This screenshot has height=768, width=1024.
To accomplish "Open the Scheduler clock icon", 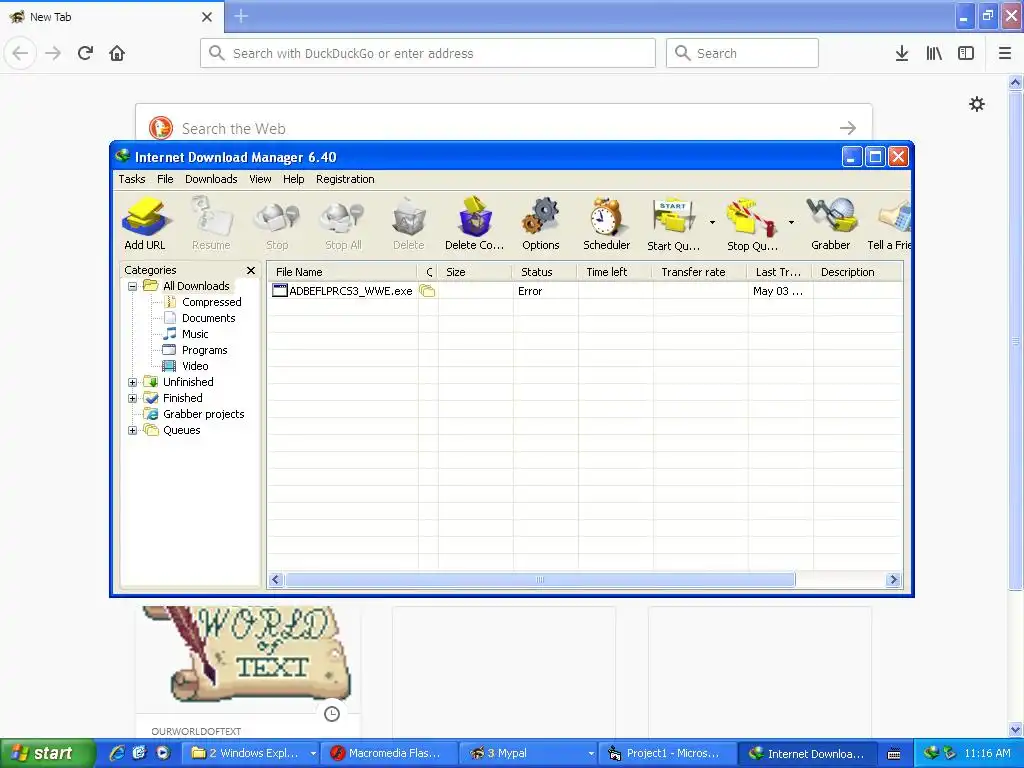I will tap(607, 224).
